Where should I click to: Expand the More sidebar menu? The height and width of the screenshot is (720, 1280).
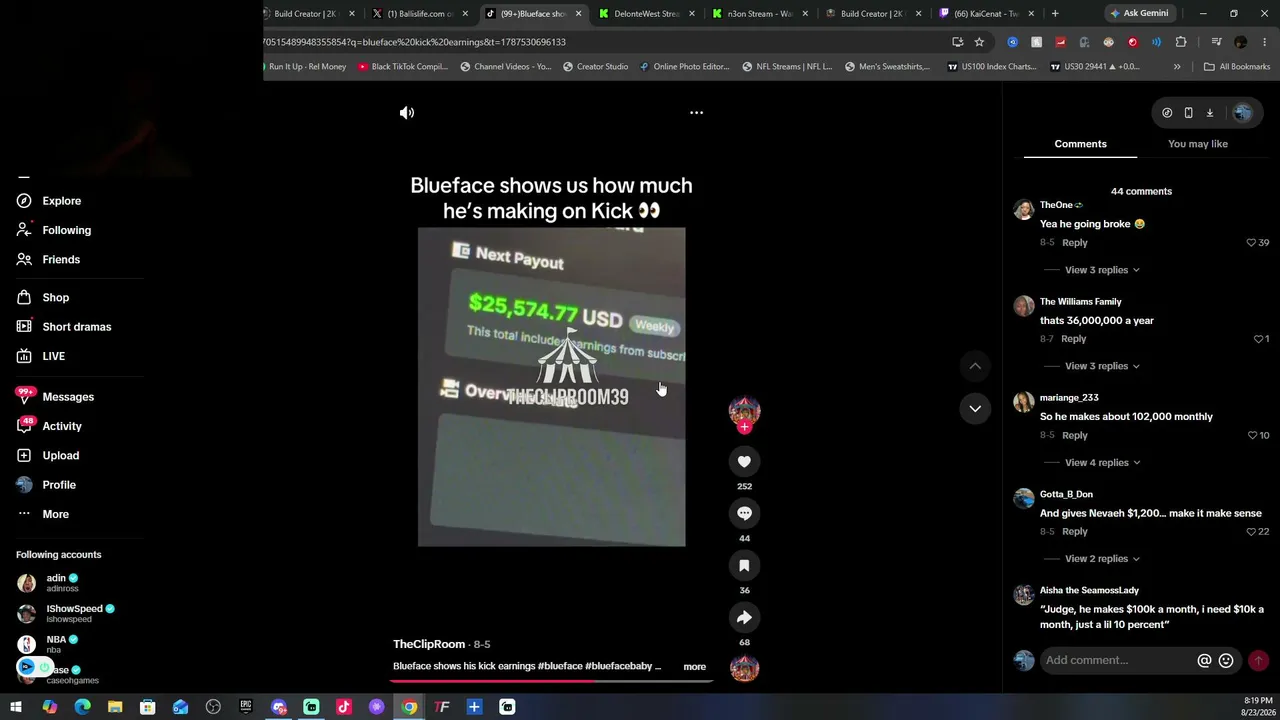43,514
